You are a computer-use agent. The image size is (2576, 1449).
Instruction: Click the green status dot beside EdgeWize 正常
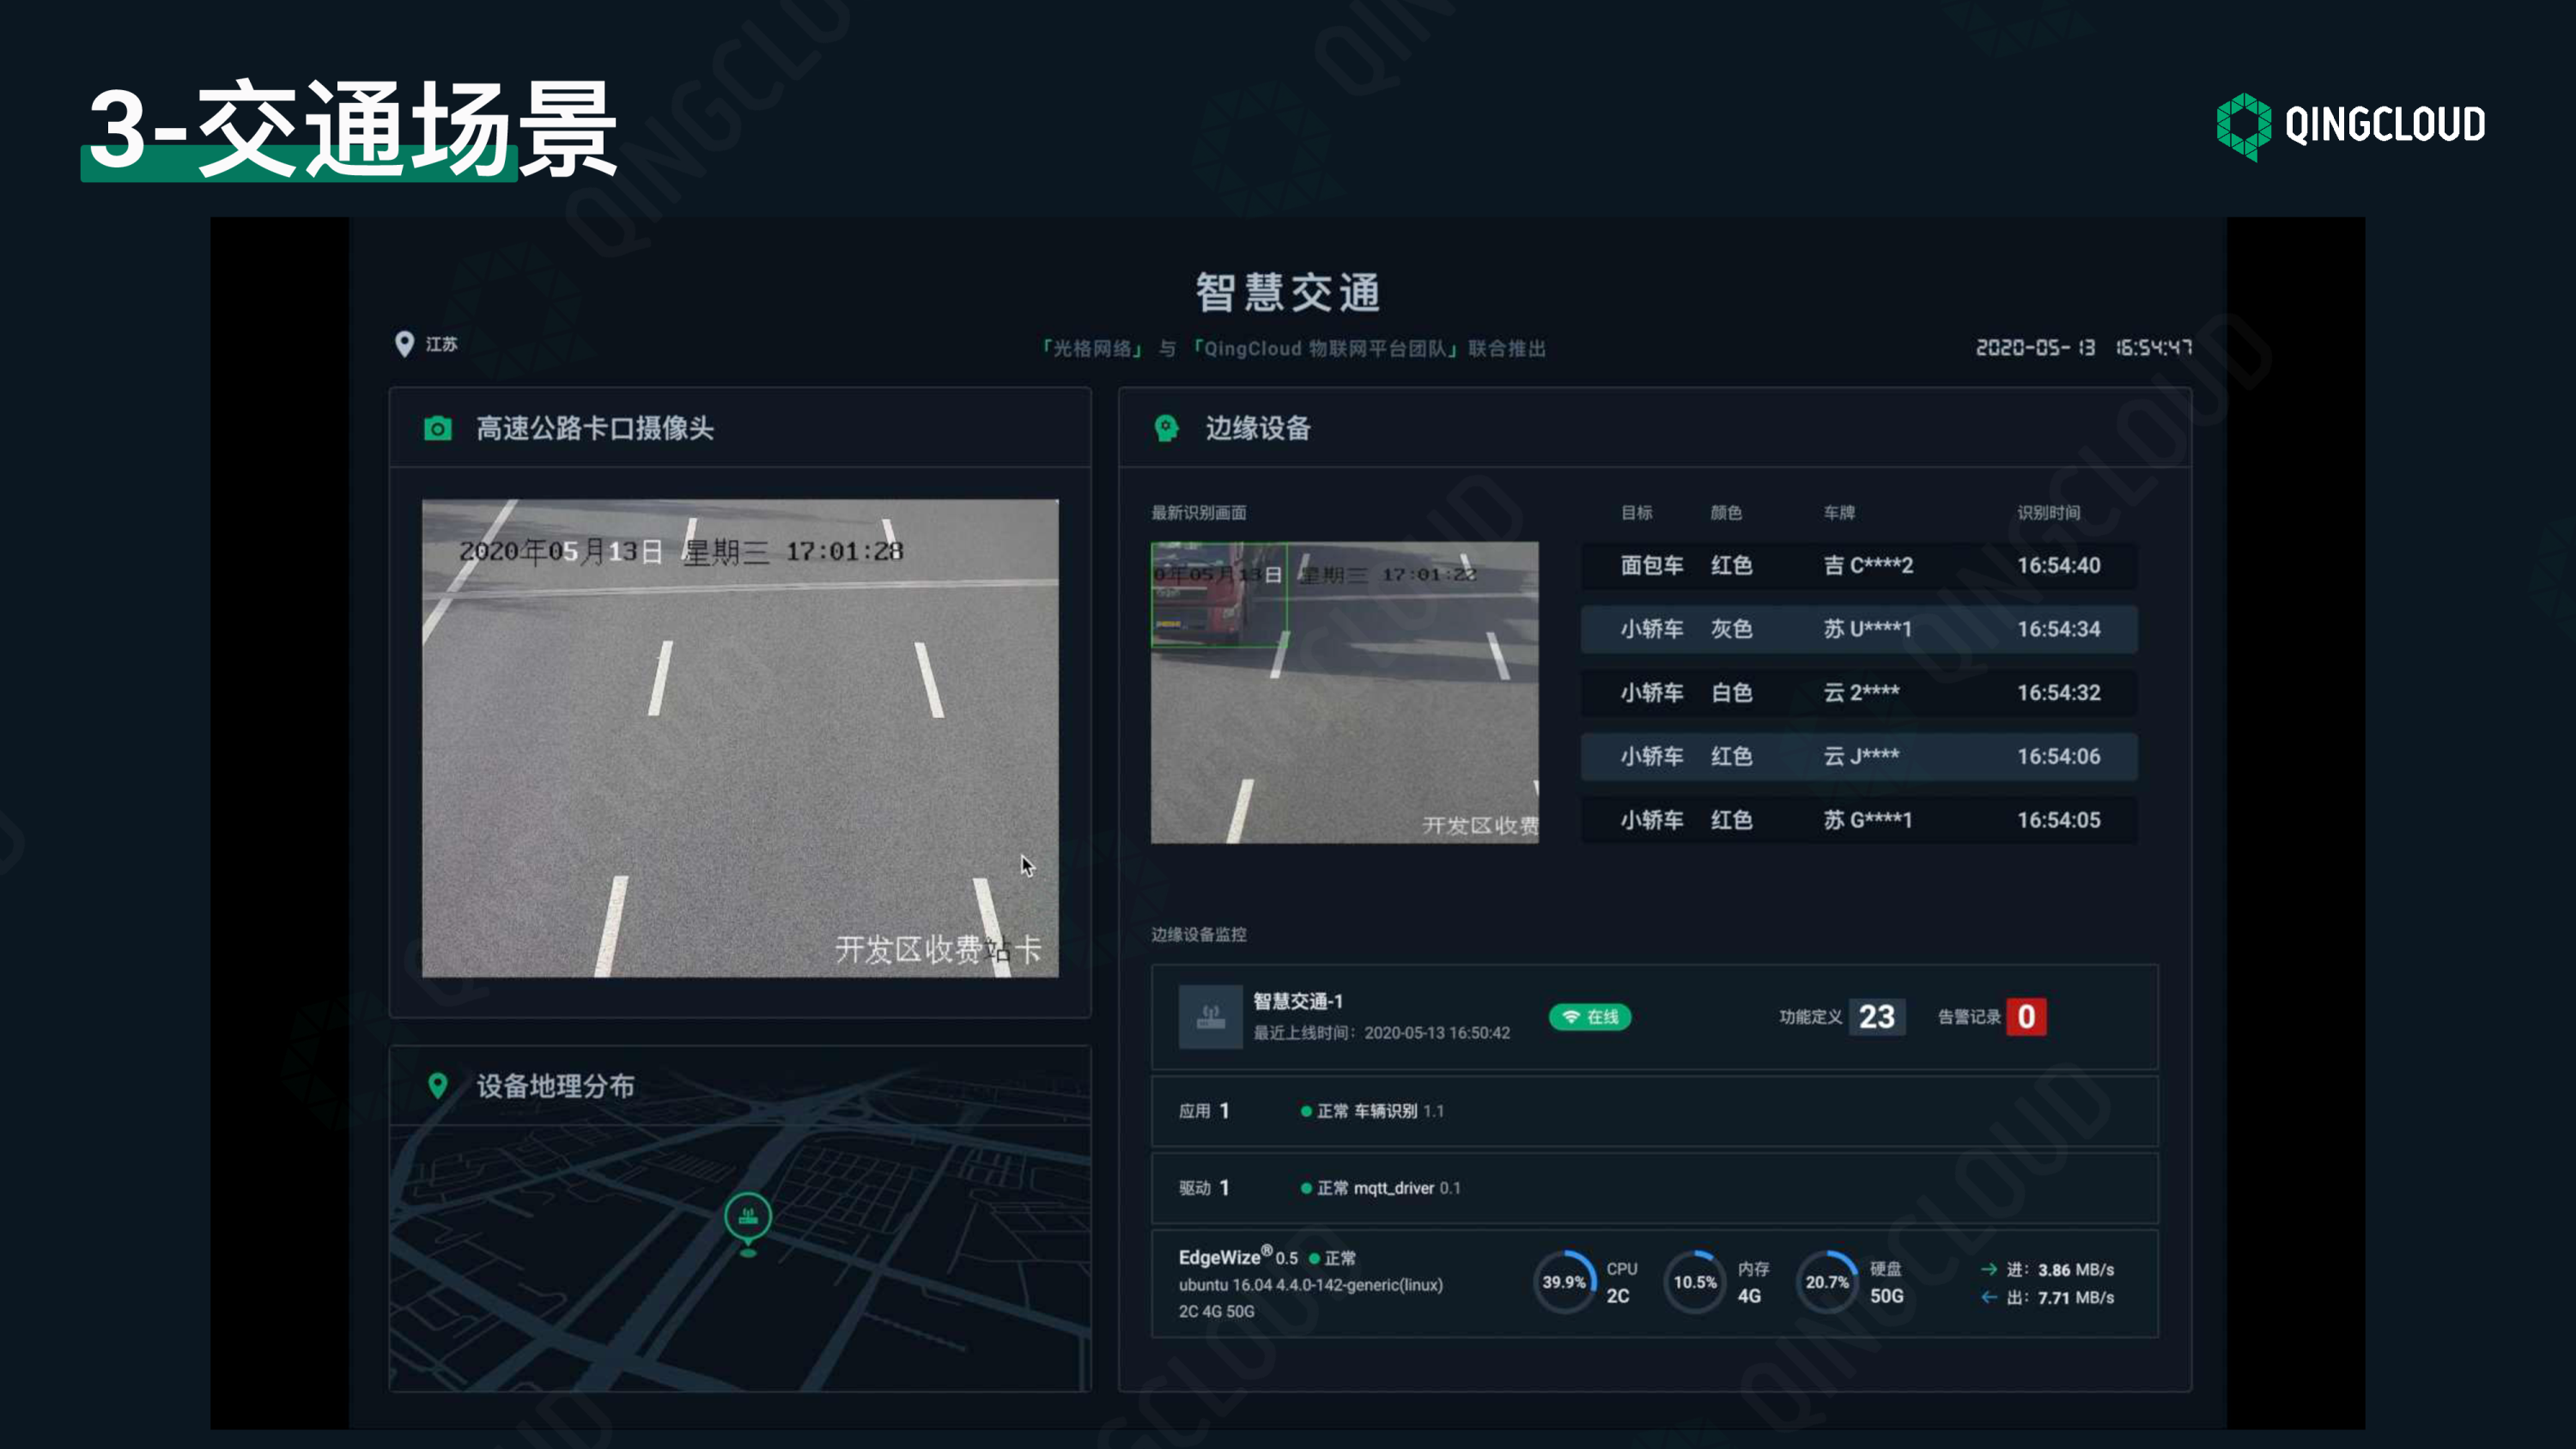pos(1314,1258)
